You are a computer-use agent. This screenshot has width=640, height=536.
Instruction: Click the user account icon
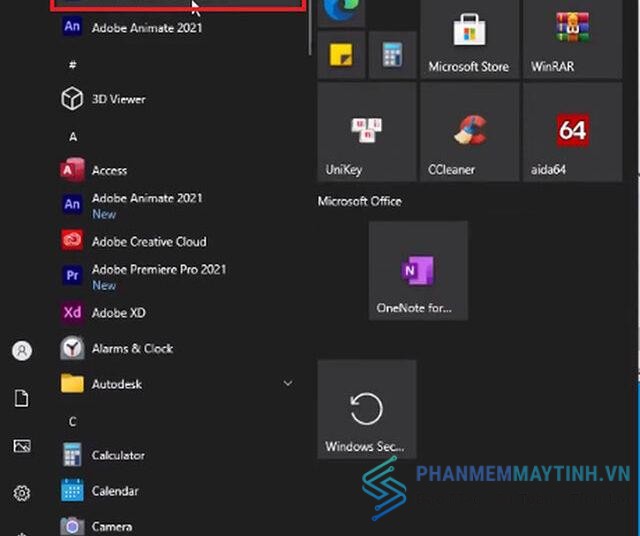pos(22,351)
